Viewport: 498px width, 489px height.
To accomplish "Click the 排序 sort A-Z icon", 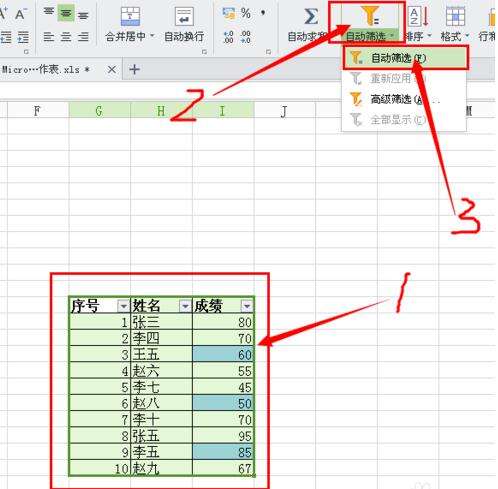I will click(419, 17).
